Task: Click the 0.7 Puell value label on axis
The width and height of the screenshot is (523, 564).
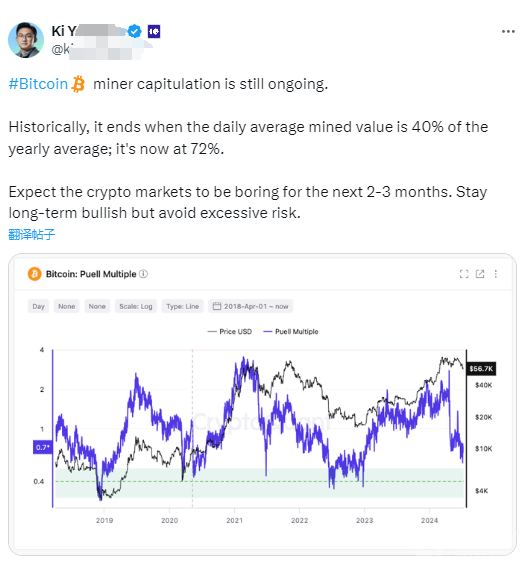Action: [x=43, y=447]
